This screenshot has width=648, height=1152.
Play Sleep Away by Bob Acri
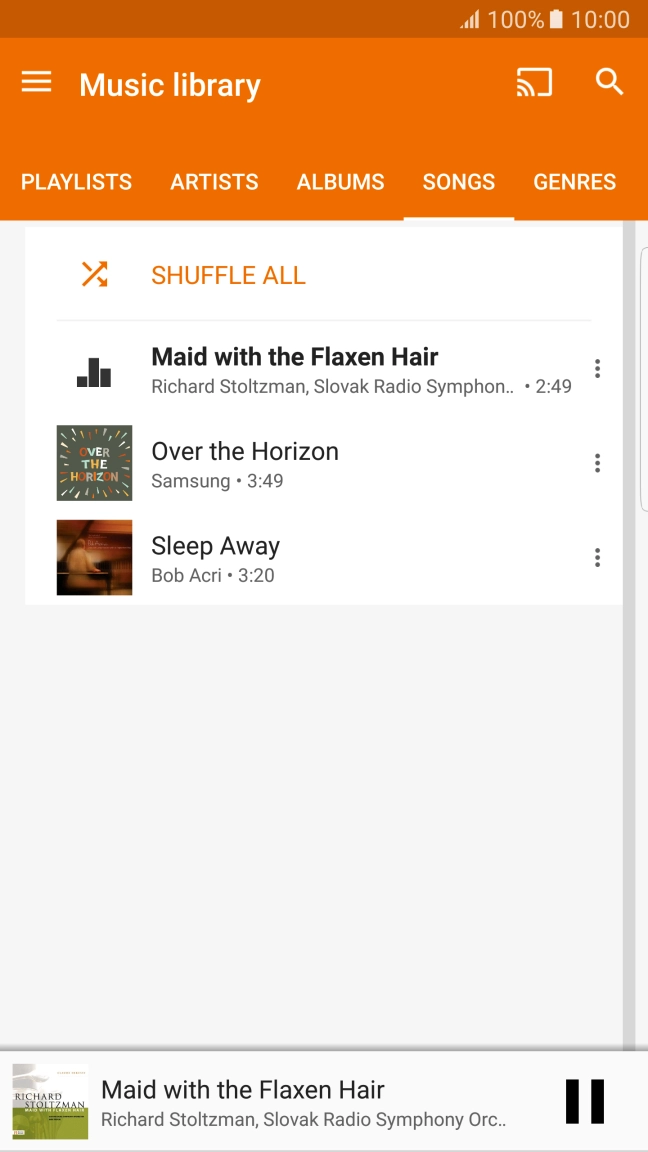click(300, 559)
